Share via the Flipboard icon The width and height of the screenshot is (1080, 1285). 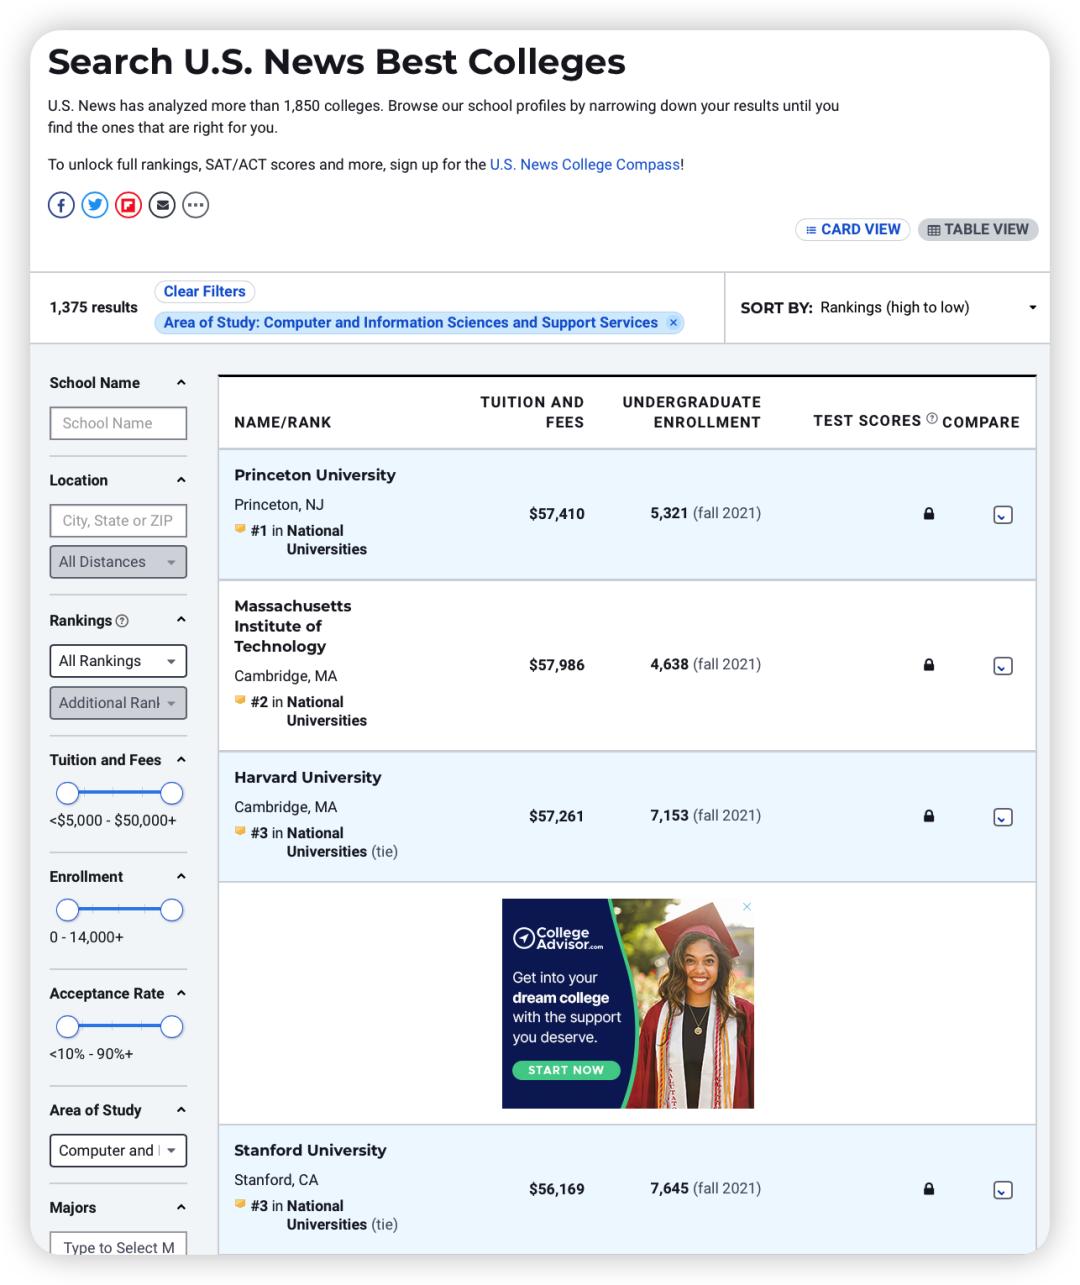[x=128, y=205]
